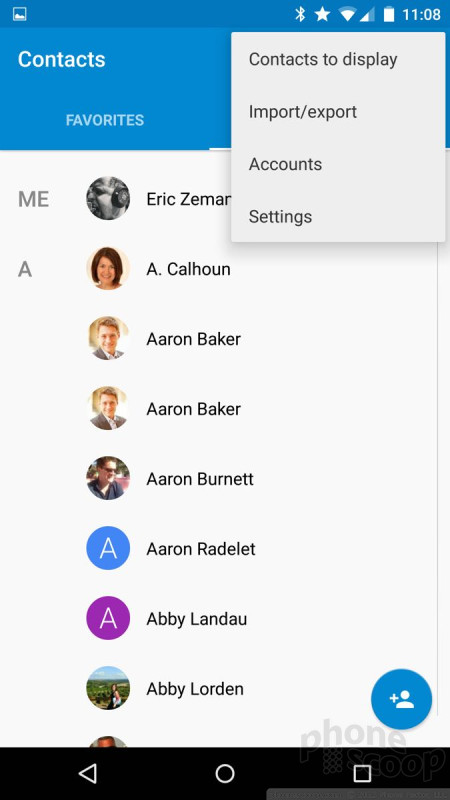The height and width of the screenshot is (800, 450).
Task: Tap the fast scroll bar along list edge
Action: coord(438,449)
